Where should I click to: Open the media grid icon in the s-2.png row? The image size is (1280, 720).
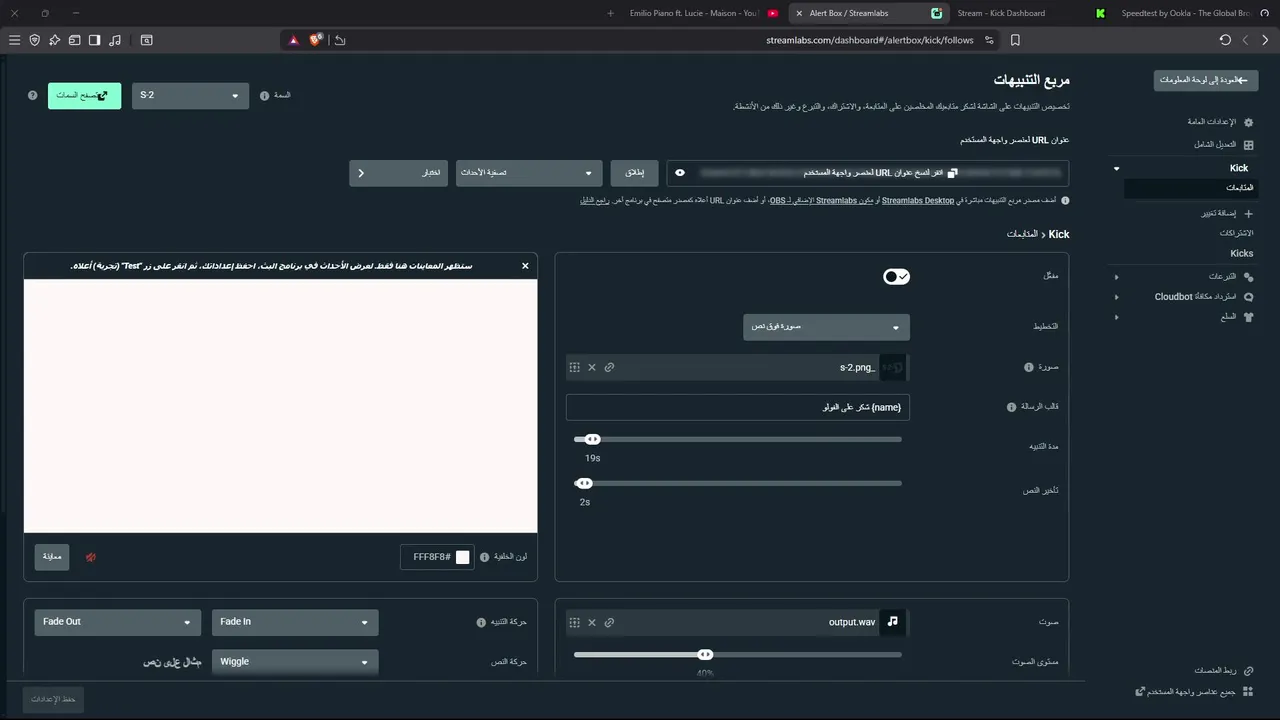(574, 367)
